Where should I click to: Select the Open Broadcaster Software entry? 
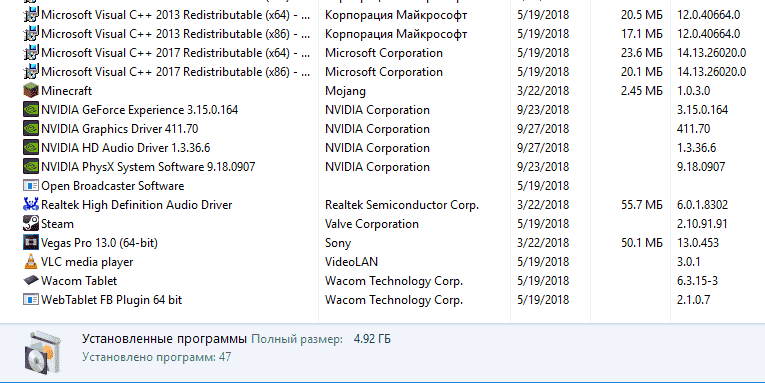112,186
